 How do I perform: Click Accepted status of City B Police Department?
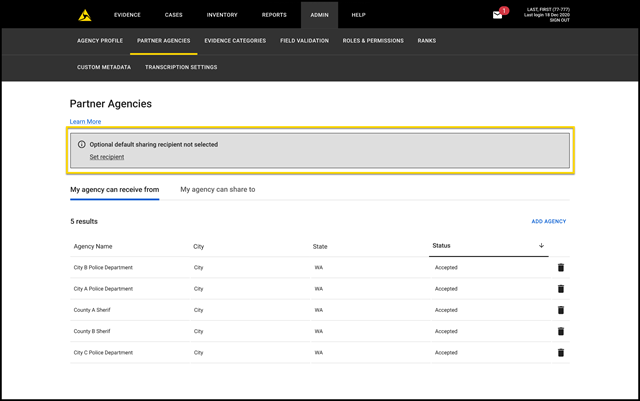click(x=446, y=267)
